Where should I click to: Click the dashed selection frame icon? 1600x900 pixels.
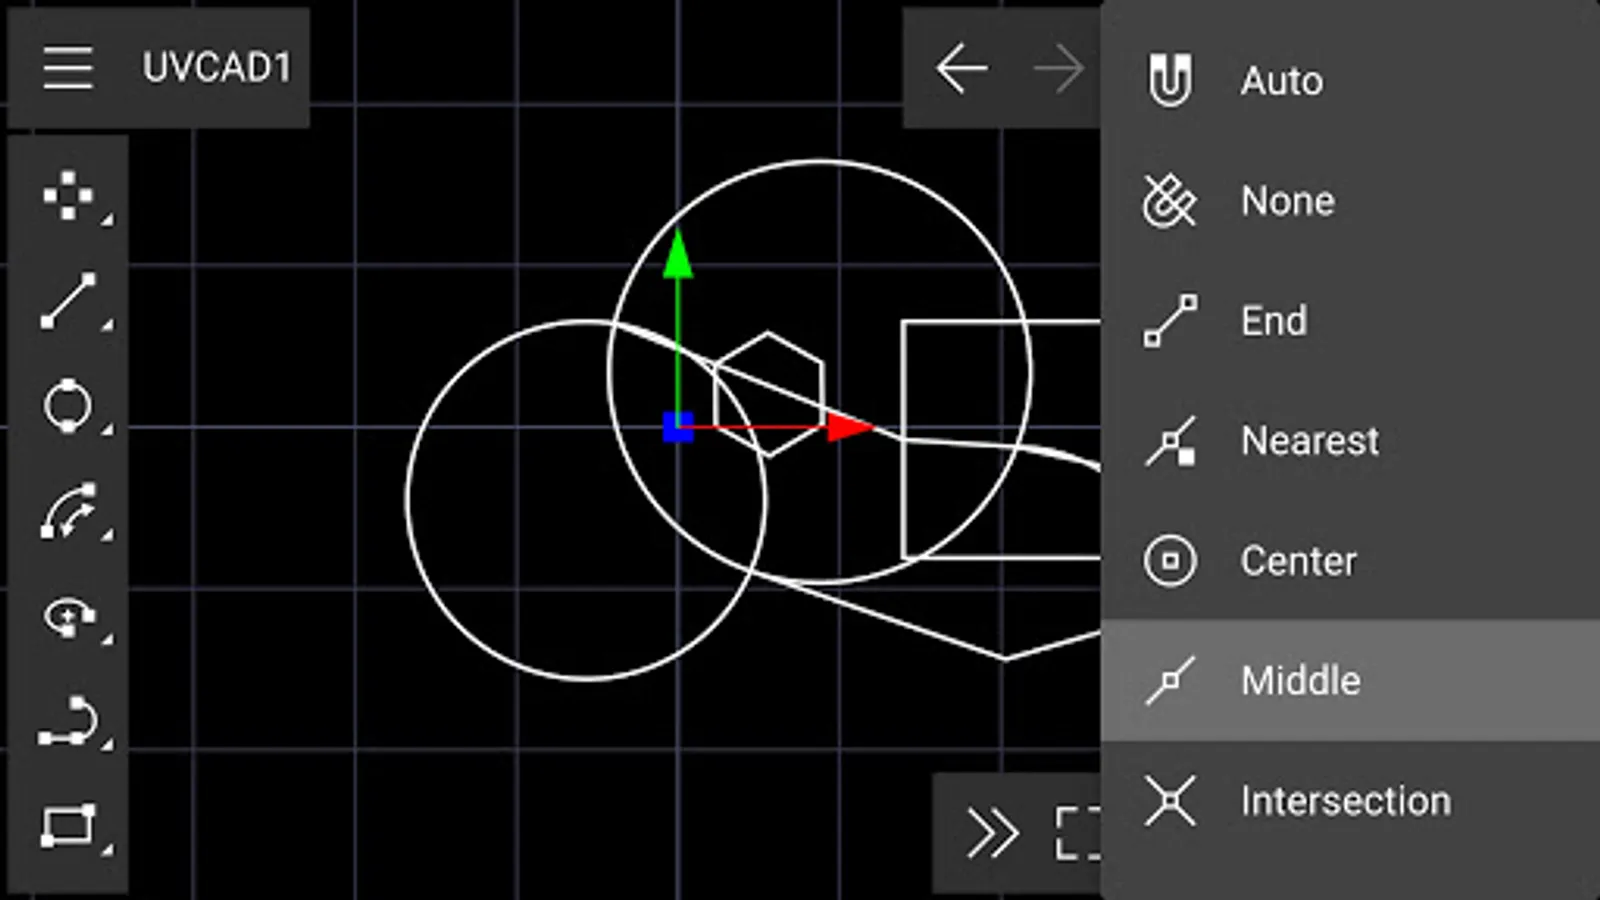tap(1078, 833)
